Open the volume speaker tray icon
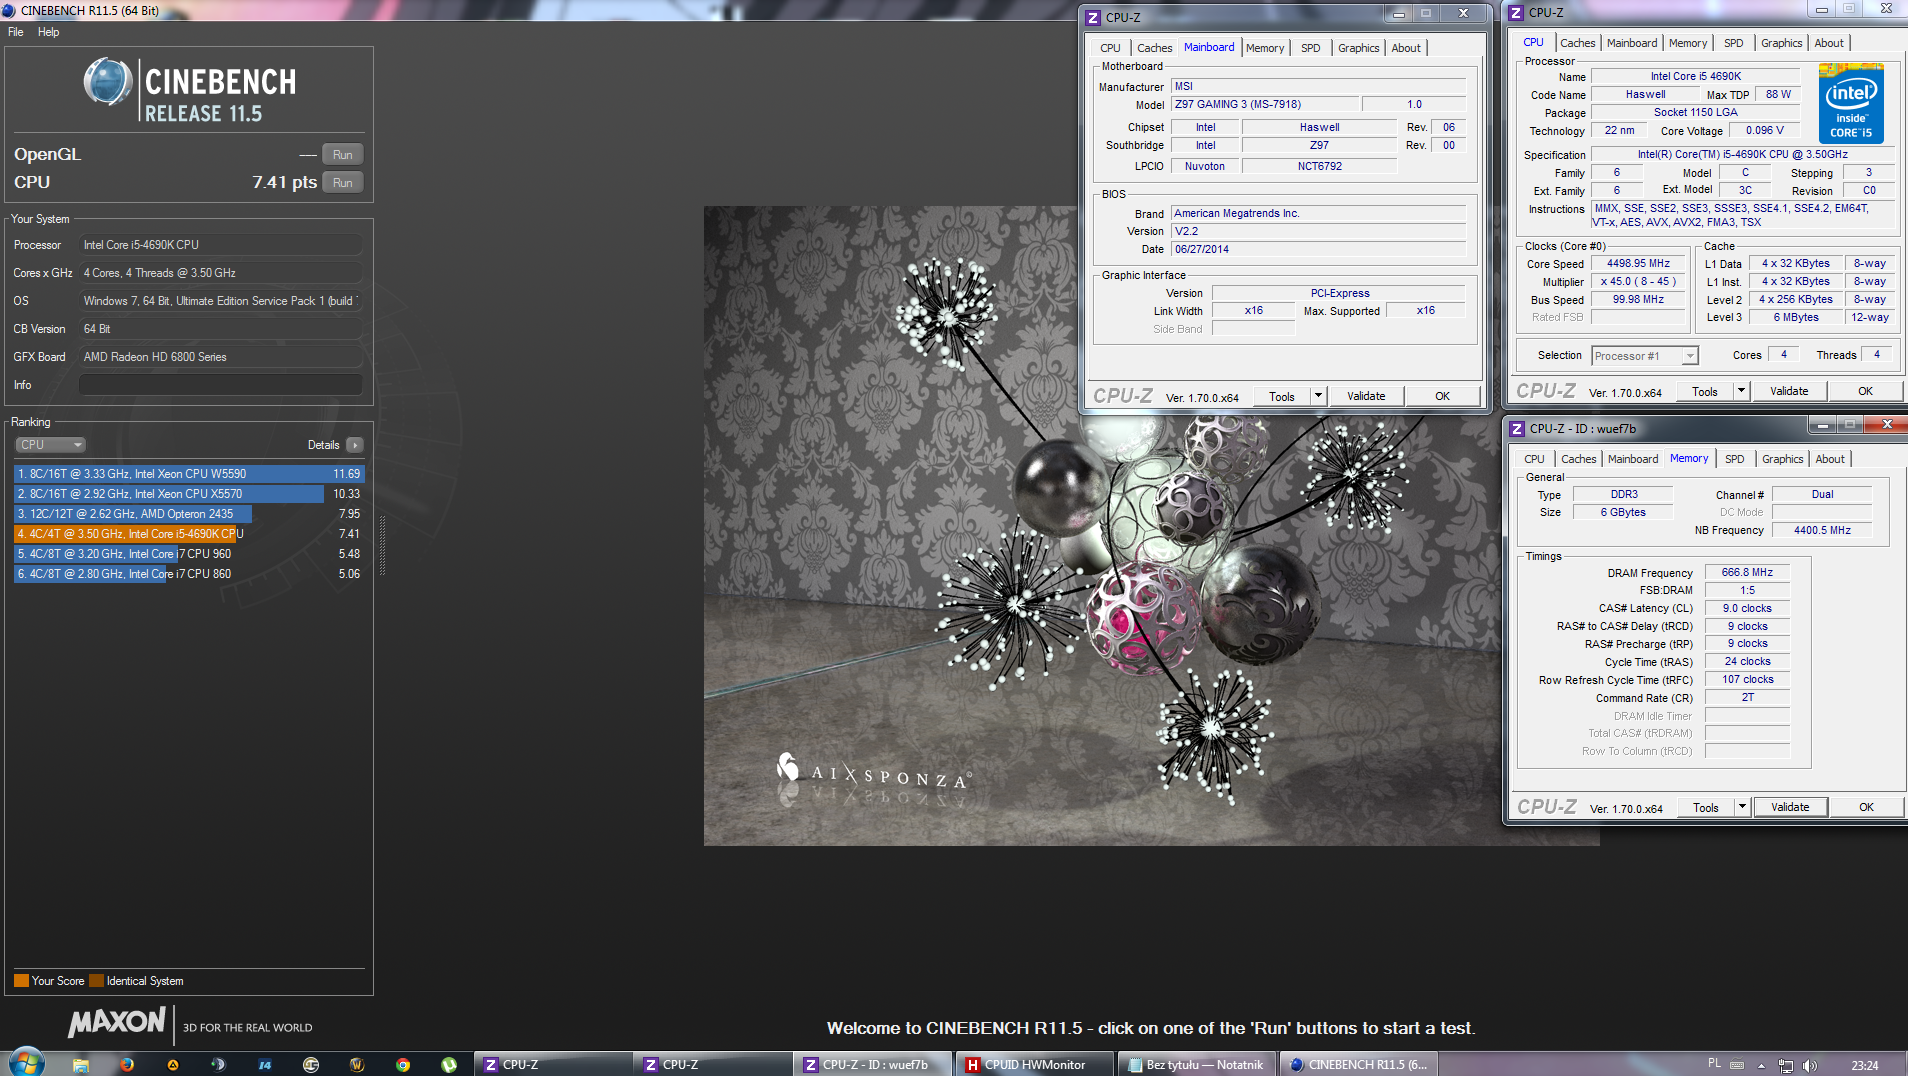 1810,1065
